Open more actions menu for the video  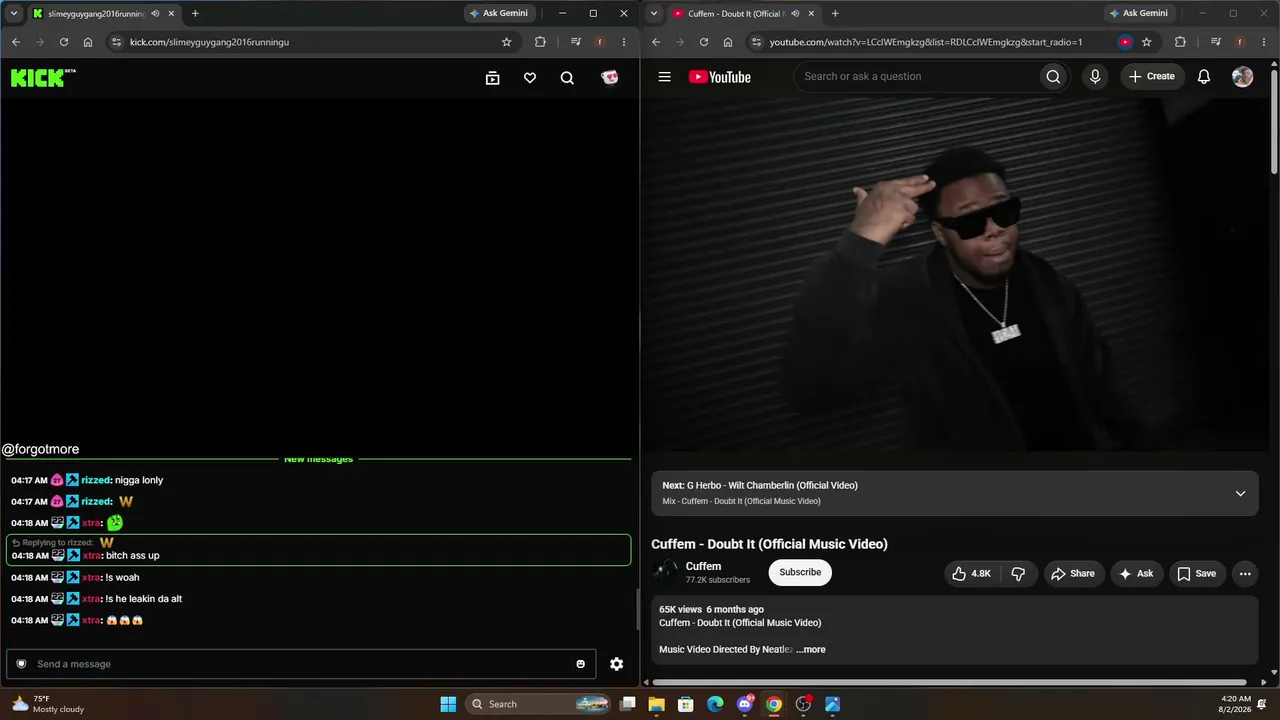[1245, 573]
